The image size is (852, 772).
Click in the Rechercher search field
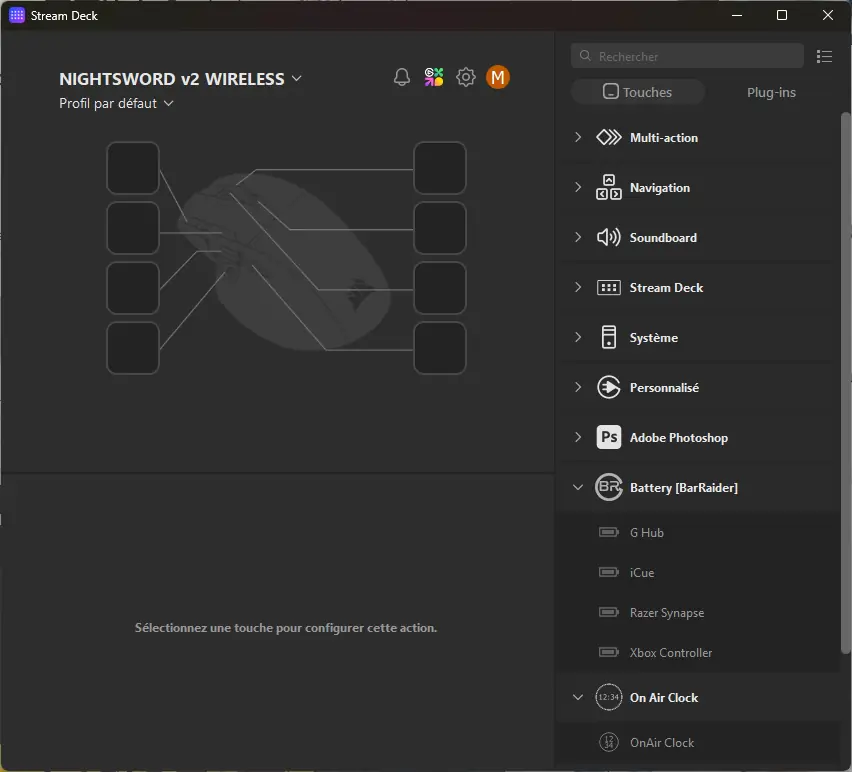(687, 56)
